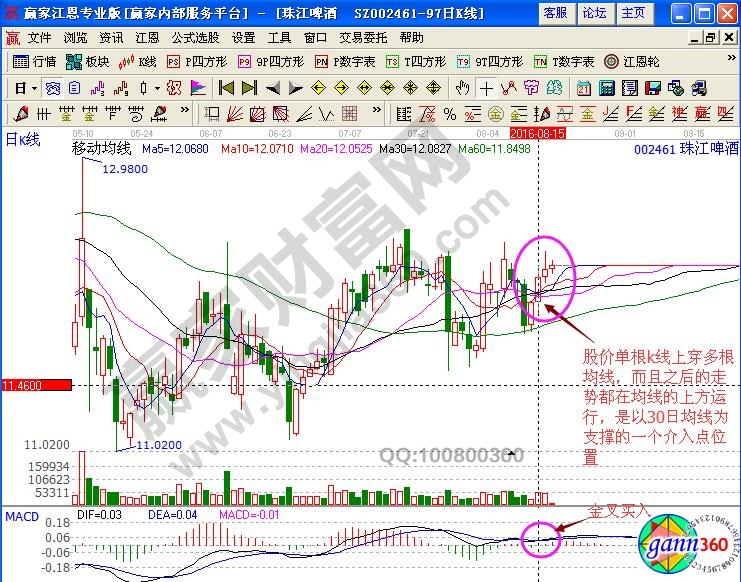This screenshot has height=582, width=741.
Task: Move chart left with black arrow
Action: click(273, 88)
